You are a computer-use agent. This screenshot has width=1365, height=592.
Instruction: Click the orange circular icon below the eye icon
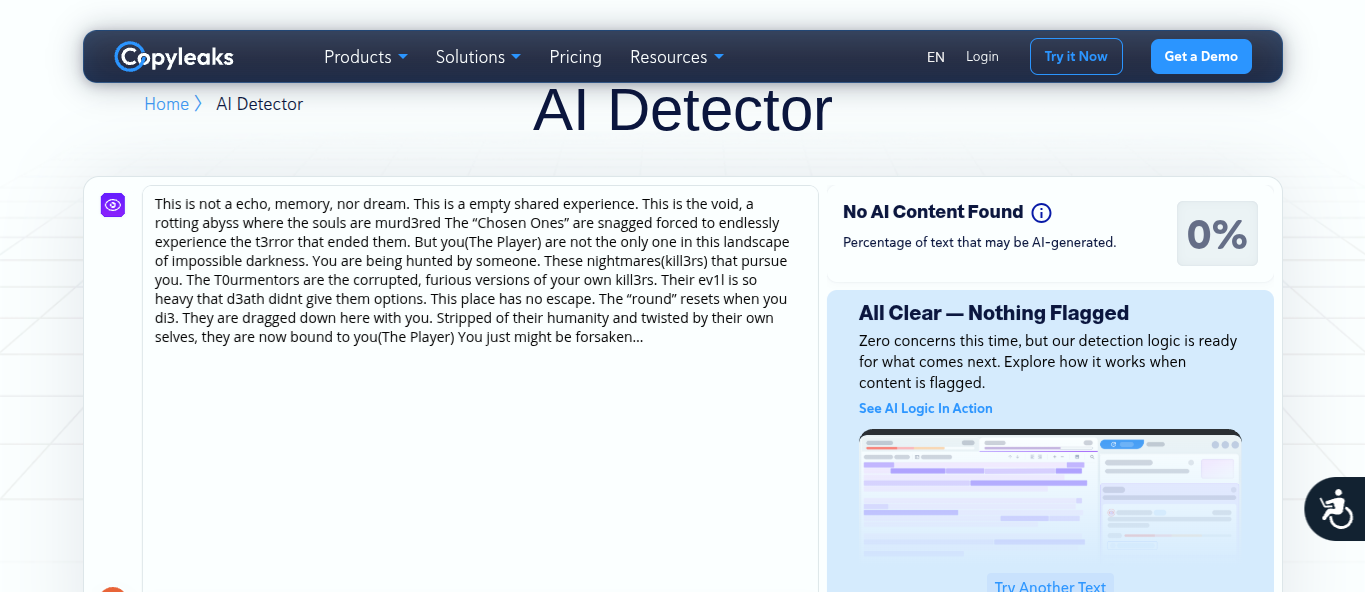113,588
